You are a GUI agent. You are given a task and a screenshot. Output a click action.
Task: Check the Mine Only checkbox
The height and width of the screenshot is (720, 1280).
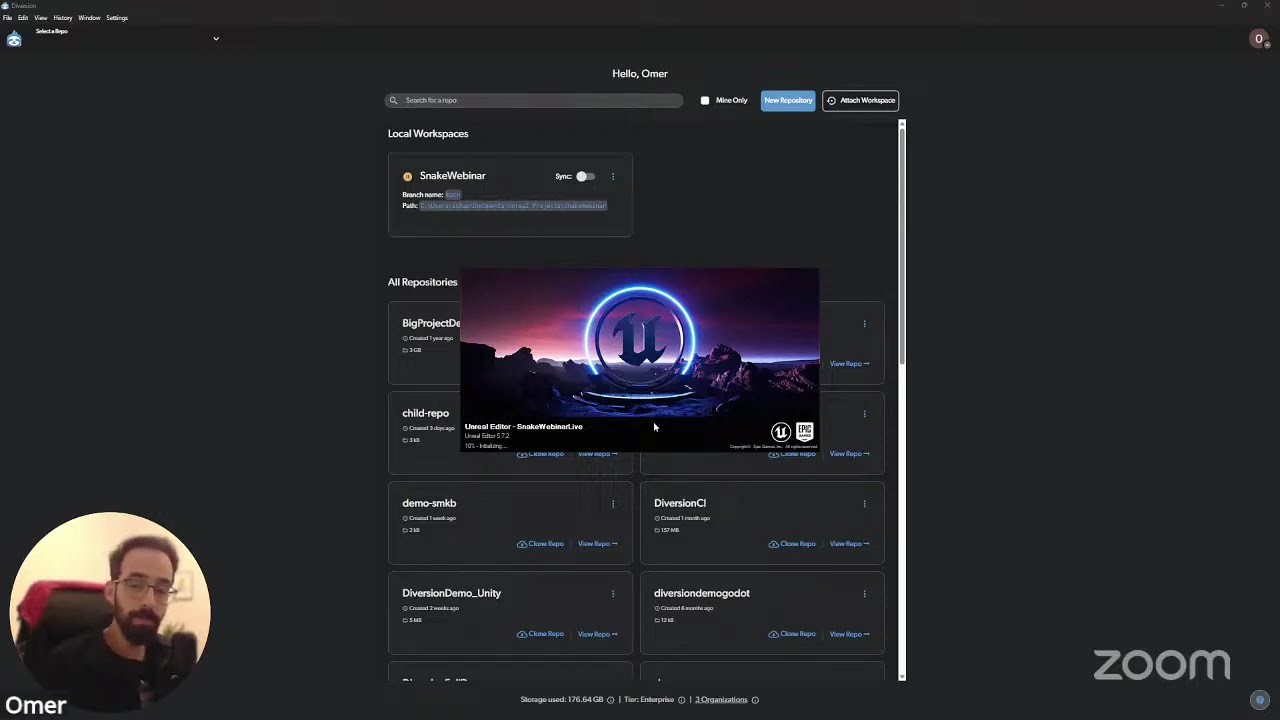[x=705, y=100]
